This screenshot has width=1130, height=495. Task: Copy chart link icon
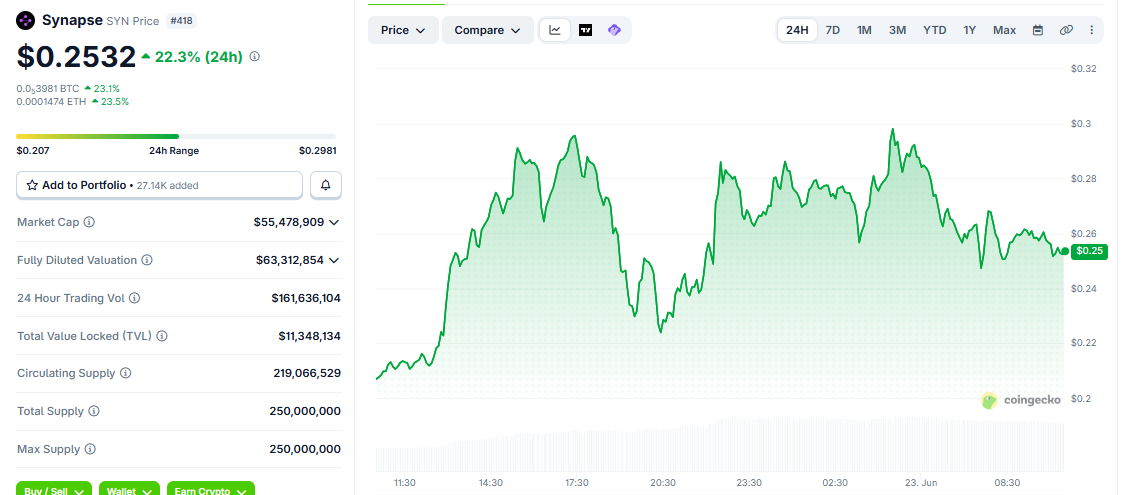tap(1067, 30)
